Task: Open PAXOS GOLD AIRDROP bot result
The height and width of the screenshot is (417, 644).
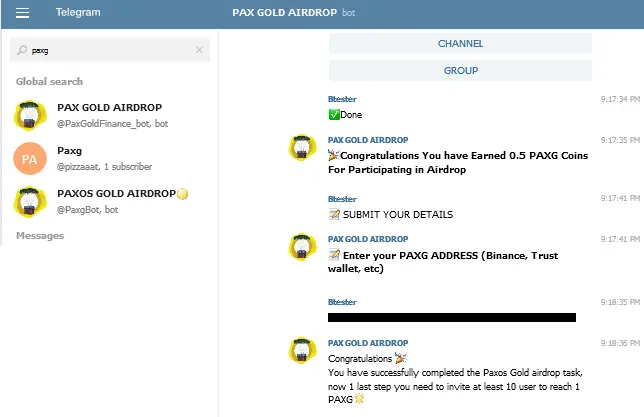Action: 110,202
